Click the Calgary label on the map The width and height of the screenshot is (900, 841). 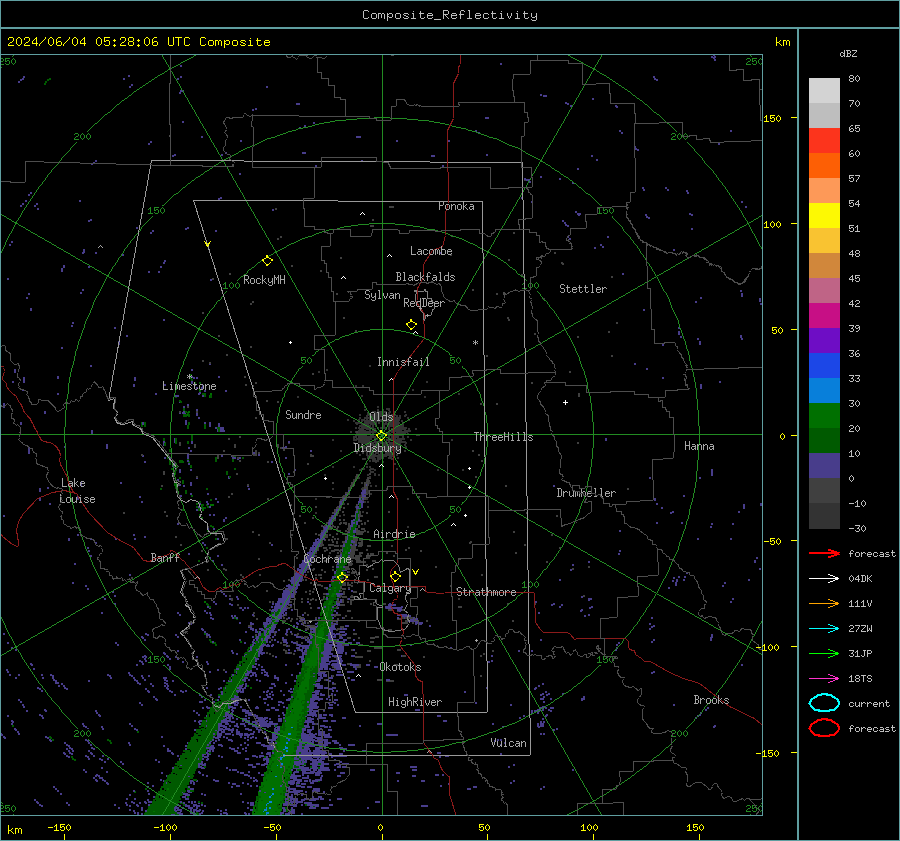(x=390, y=588)
